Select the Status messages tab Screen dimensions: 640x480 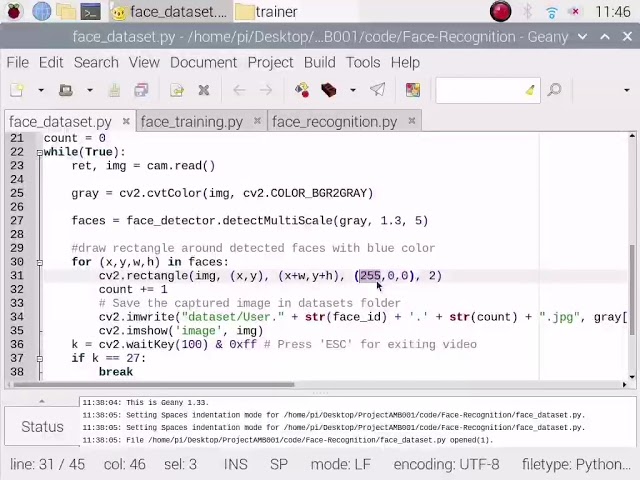tap(42, 427)
